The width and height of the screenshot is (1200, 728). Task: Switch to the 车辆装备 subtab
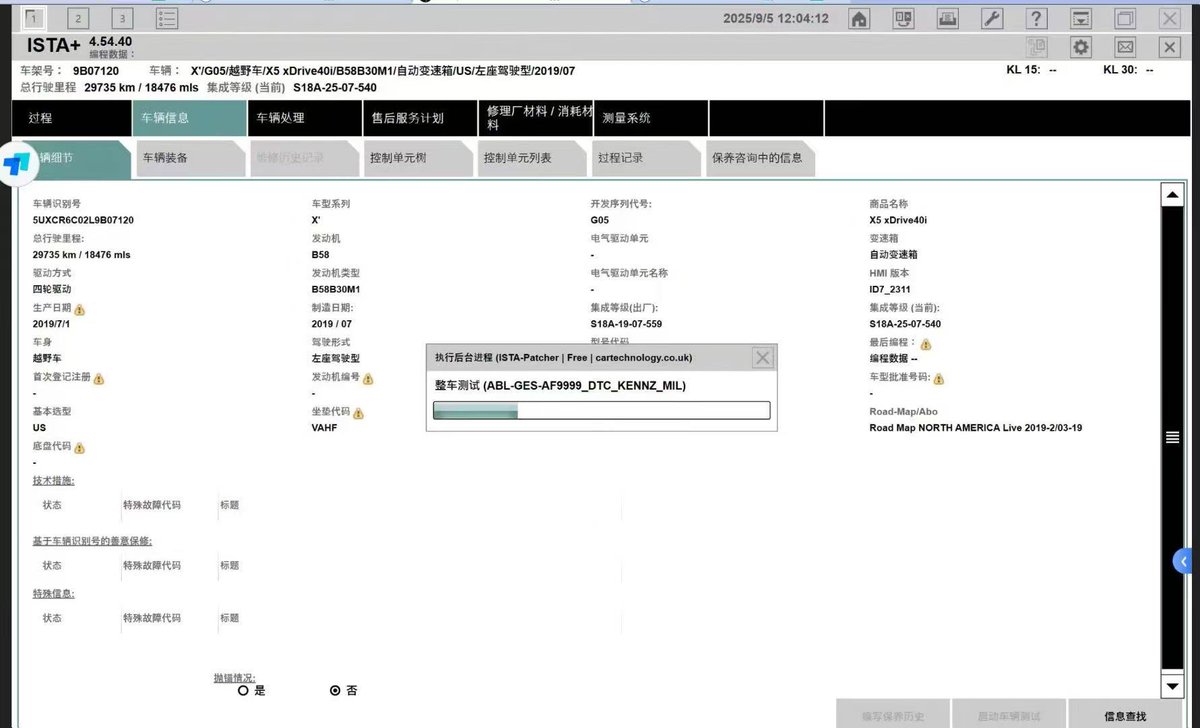[x=189, y=158]
